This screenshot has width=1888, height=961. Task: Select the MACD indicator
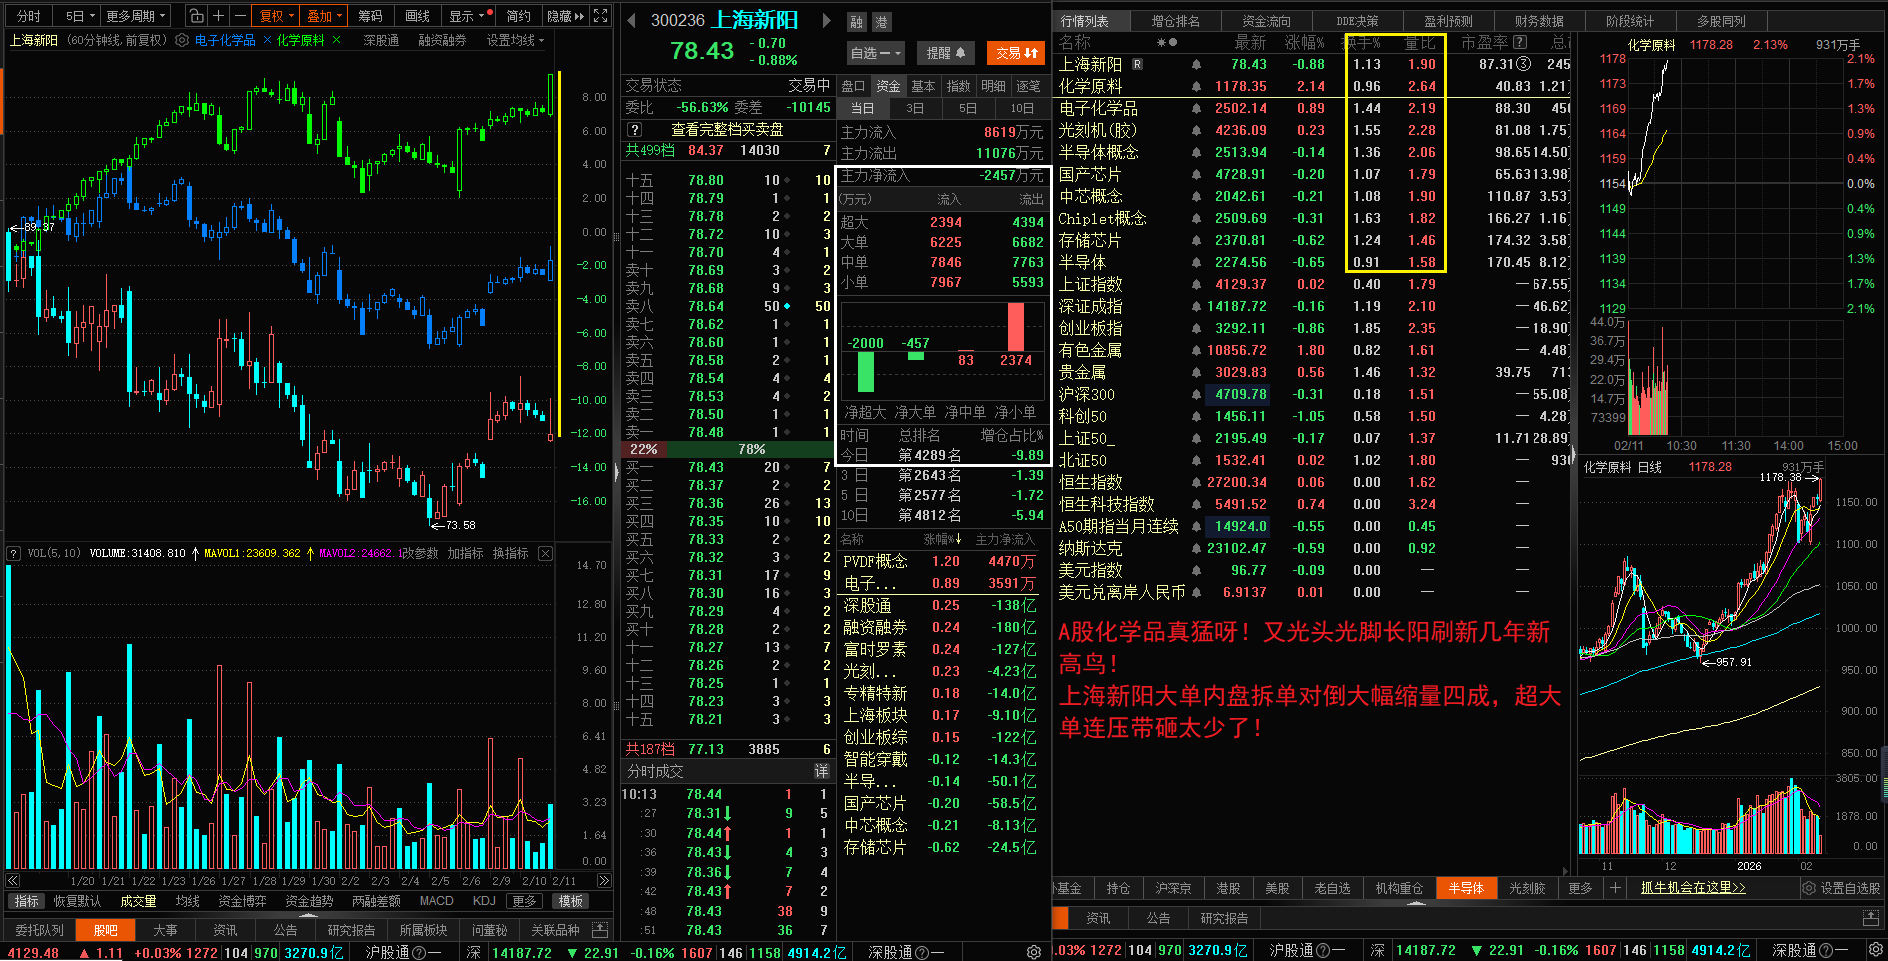(x=436, y=901)
